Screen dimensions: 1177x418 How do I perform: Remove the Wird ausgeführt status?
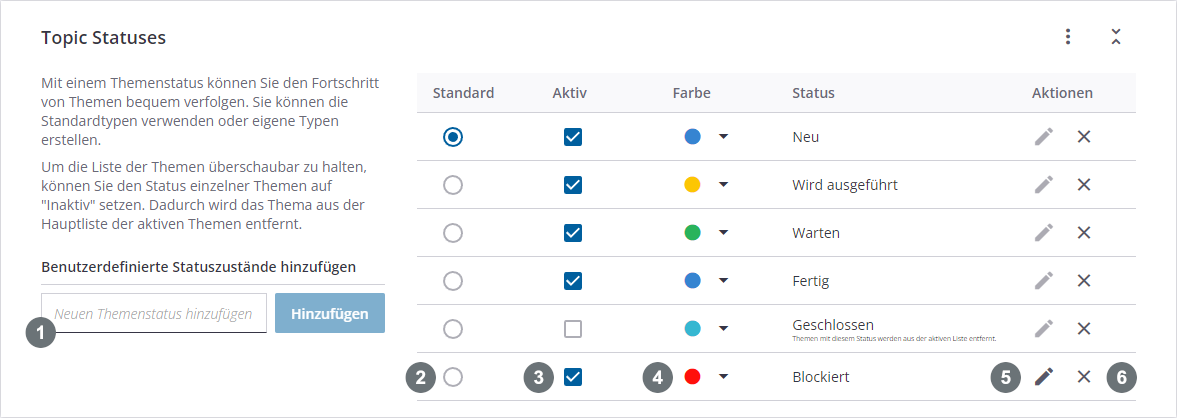(1083, 185)
